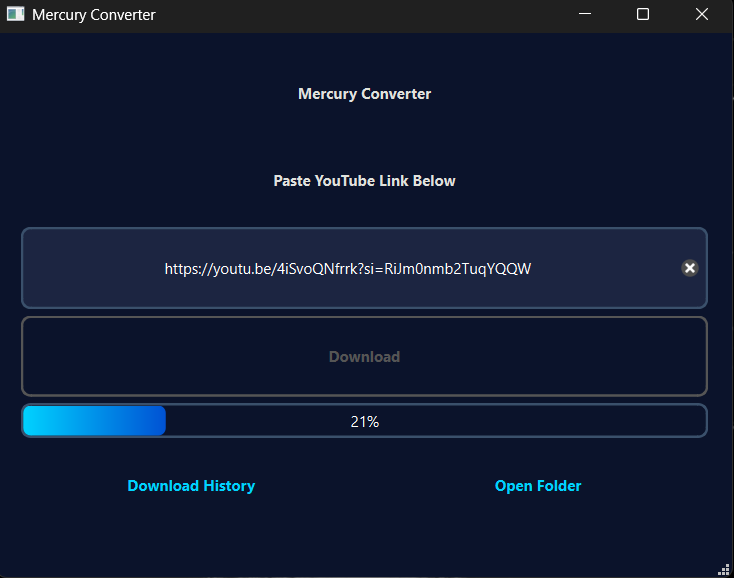Click the 'Mercury Converter' heading text
This screenshot has width=734, height=578.
364,94
